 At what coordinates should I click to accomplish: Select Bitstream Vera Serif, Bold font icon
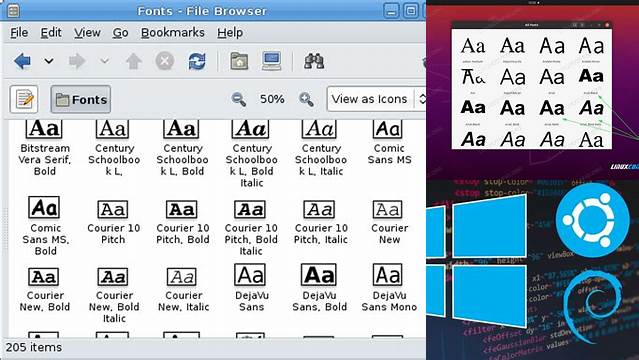pyautogui.click(x=44, y=129)
